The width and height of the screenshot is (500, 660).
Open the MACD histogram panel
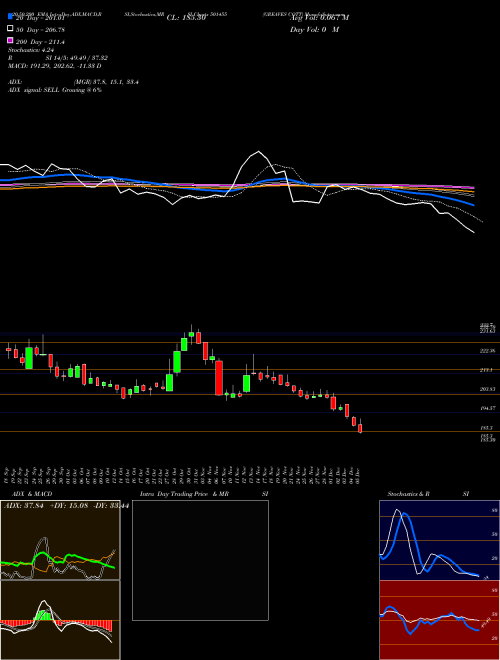[60, 620]
